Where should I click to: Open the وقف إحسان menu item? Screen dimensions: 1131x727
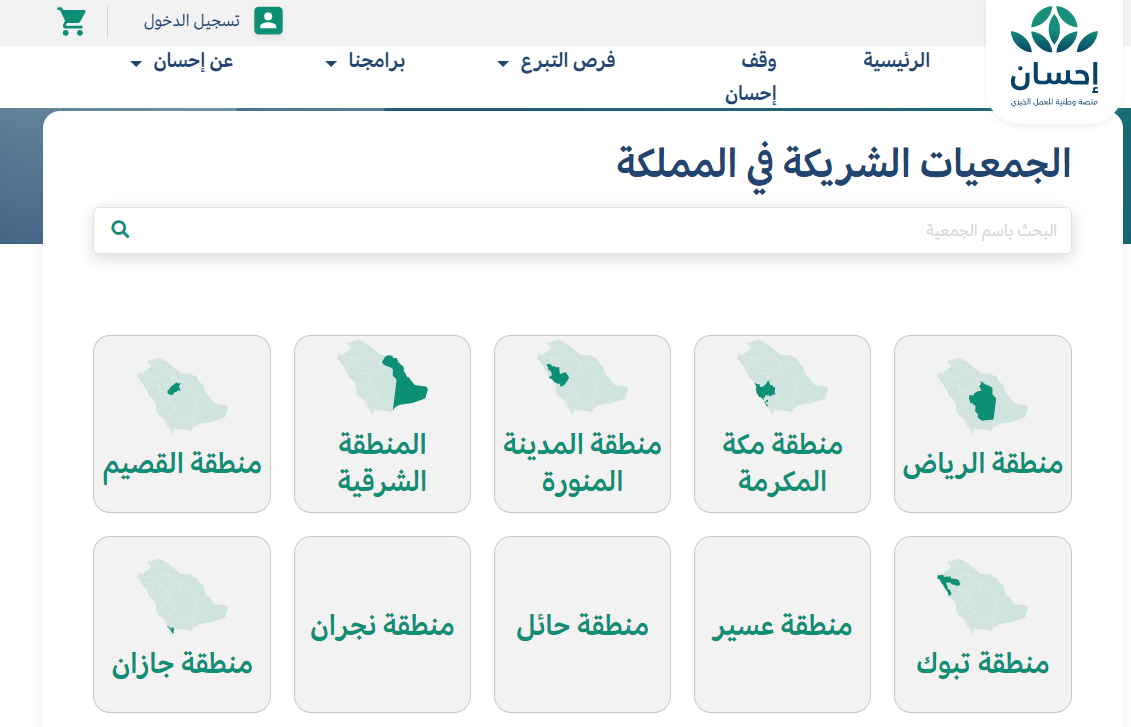tap(752, 78)
